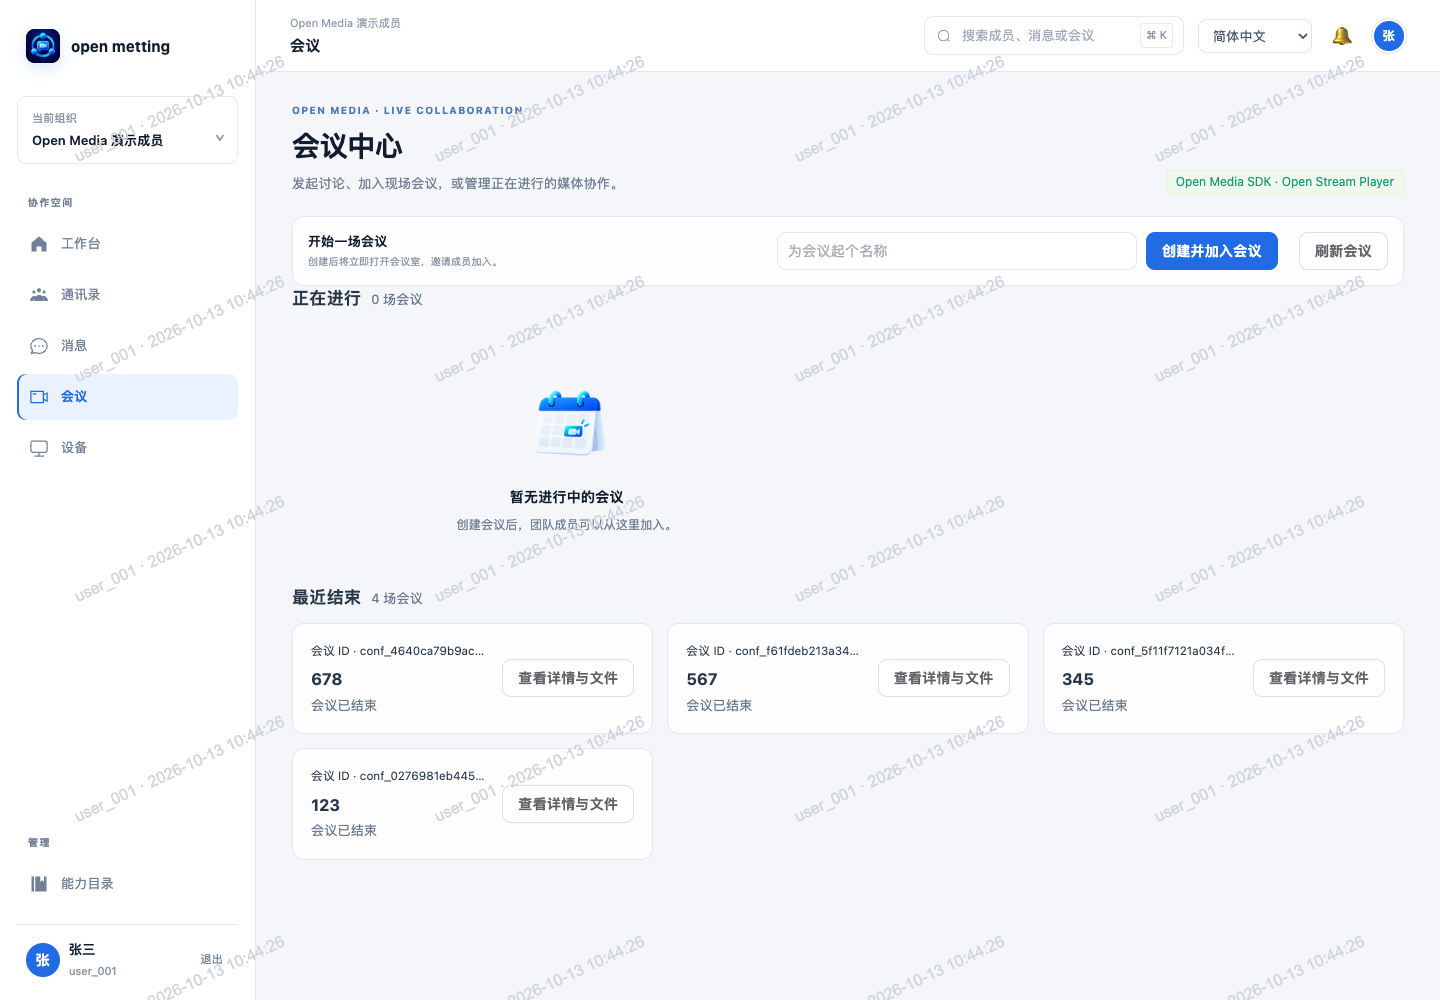View details and files for meeting 123
This screenshot has height=1000, width=1440.
(568, 804)
